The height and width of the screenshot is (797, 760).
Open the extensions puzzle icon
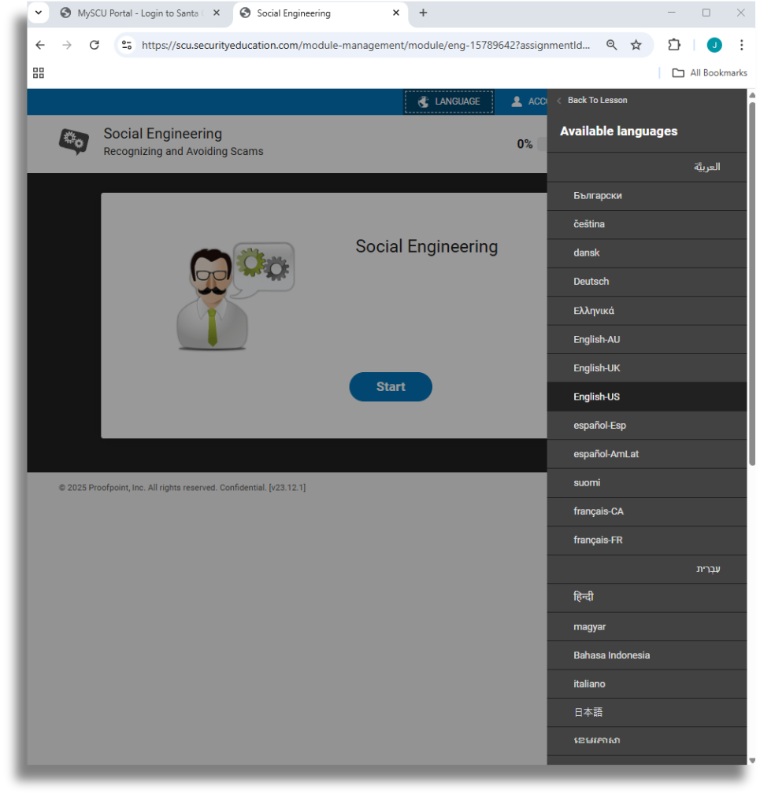pyautogui.click(x=674, y=45)
